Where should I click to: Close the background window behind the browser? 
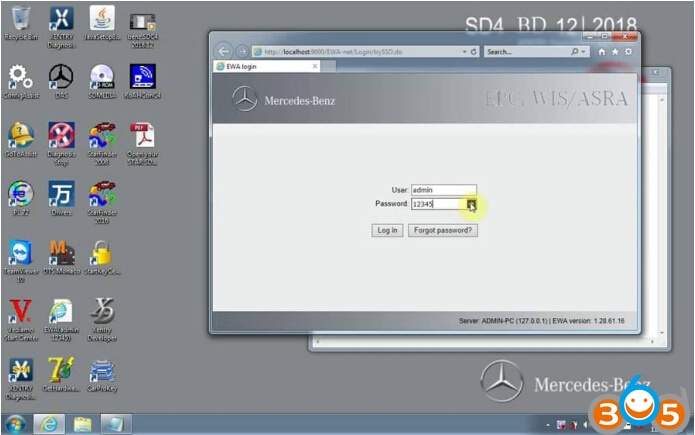coord(655,72)
